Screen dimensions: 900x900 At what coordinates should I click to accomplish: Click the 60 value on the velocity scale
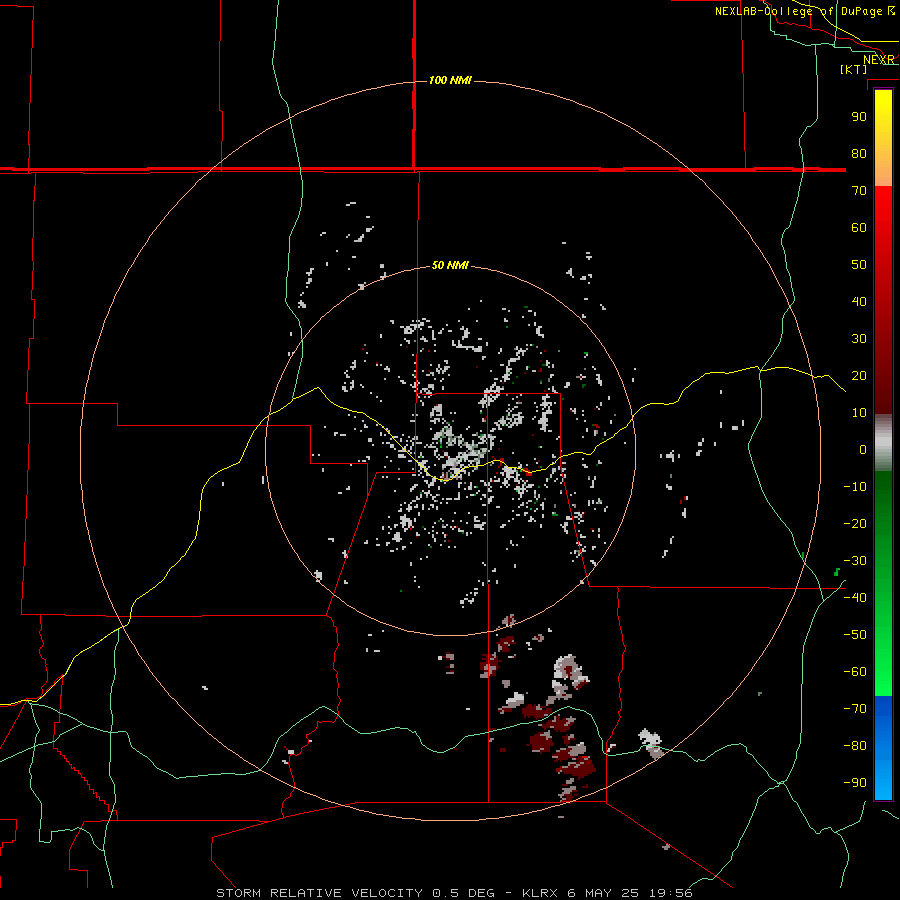point(859,228)
